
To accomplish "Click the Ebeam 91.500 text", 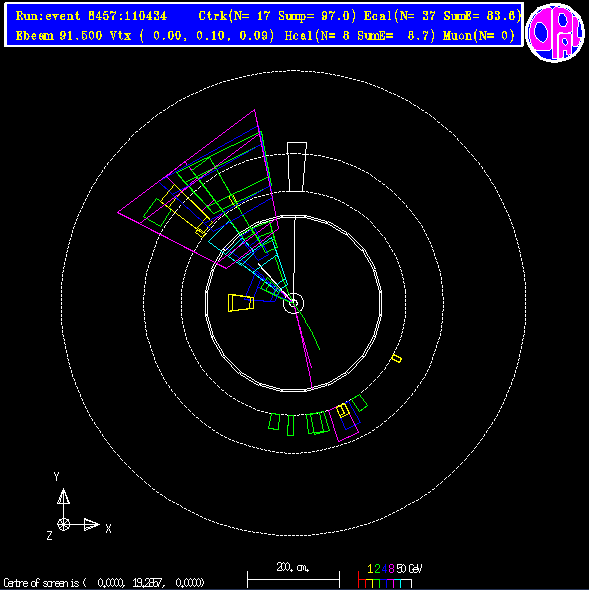I will click(x=59, y=36).
